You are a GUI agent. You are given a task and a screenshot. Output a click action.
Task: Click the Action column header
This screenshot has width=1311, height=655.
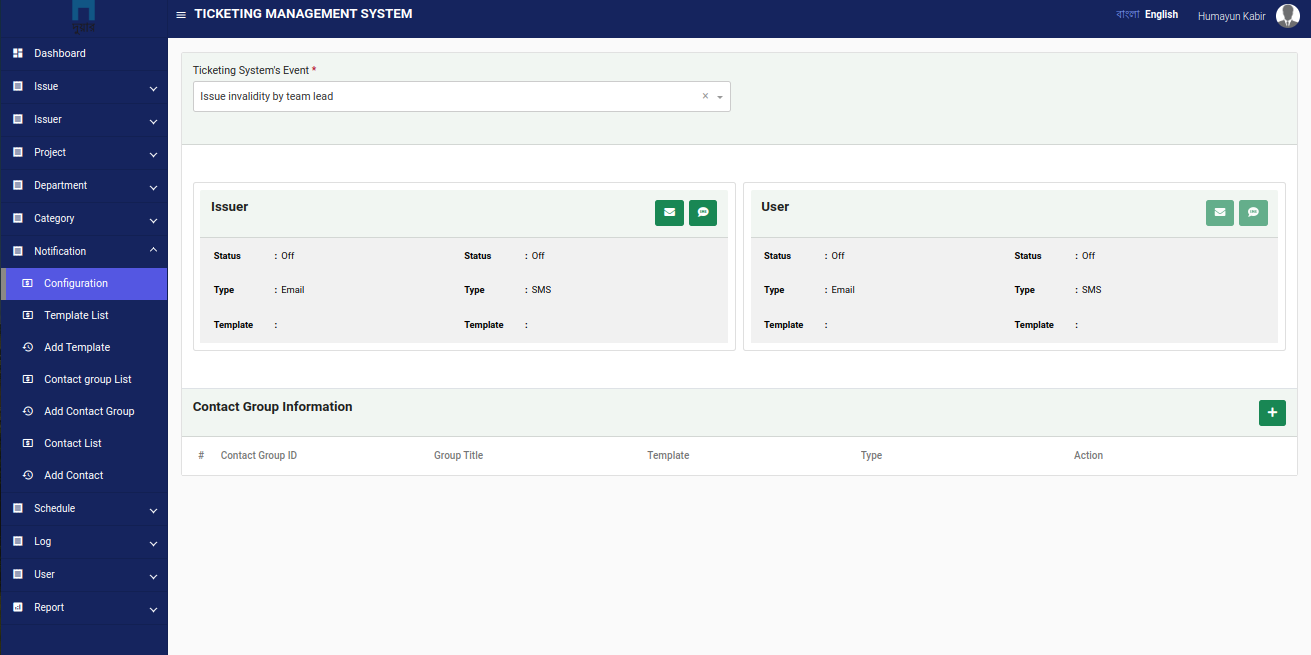(x=1088, y=456)
